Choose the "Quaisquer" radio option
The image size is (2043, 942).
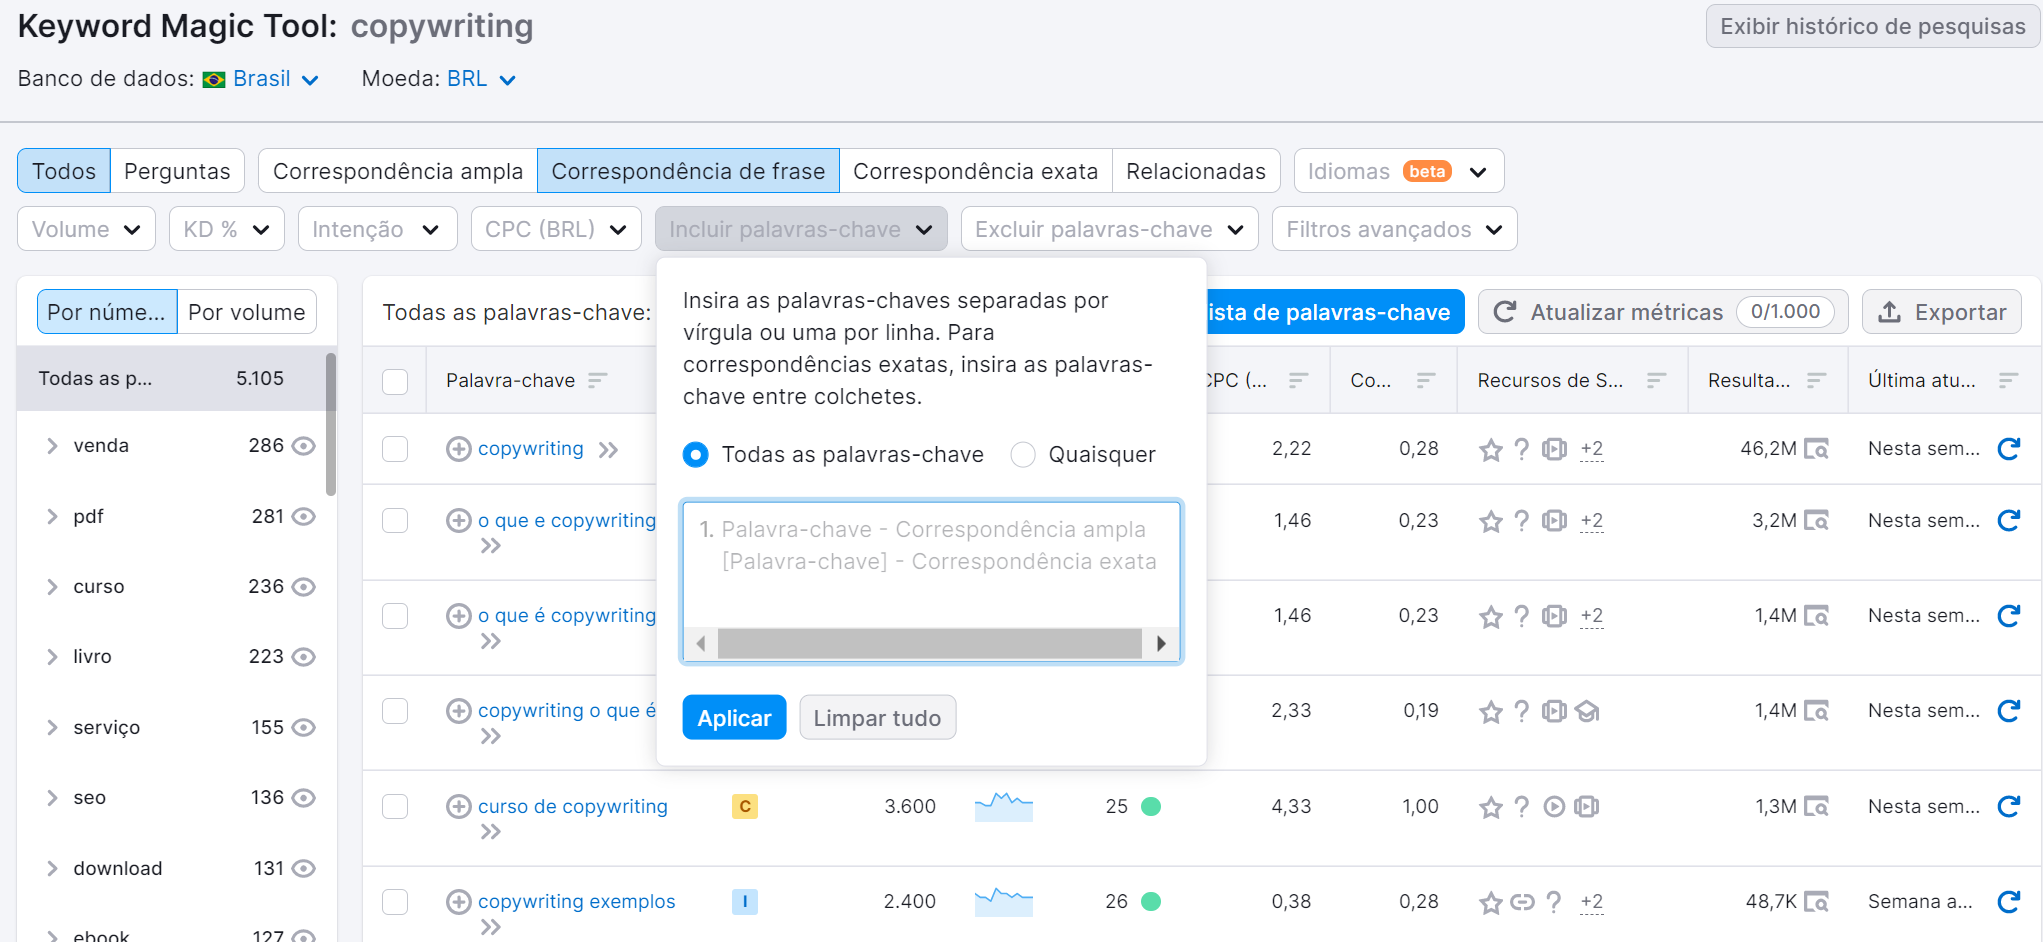[x=1023, y=454]
